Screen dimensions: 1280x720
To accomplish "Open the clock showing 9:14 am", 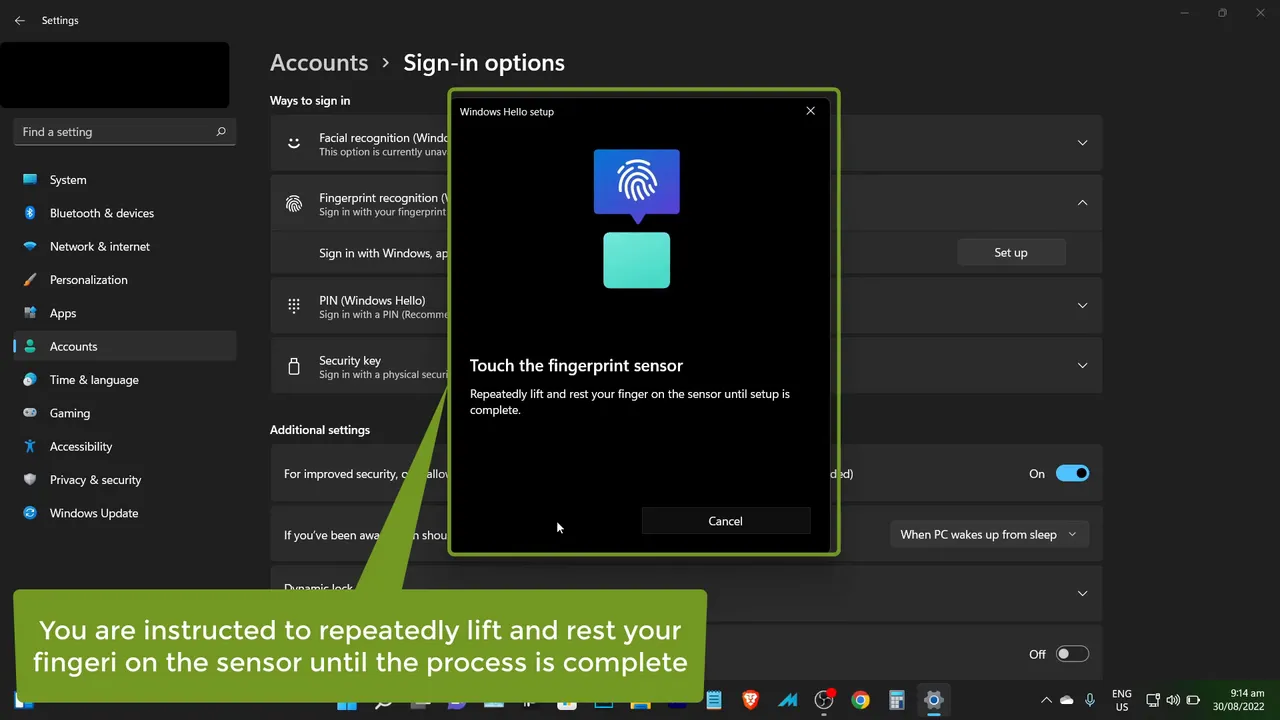I will click(x=1238, y=700).
